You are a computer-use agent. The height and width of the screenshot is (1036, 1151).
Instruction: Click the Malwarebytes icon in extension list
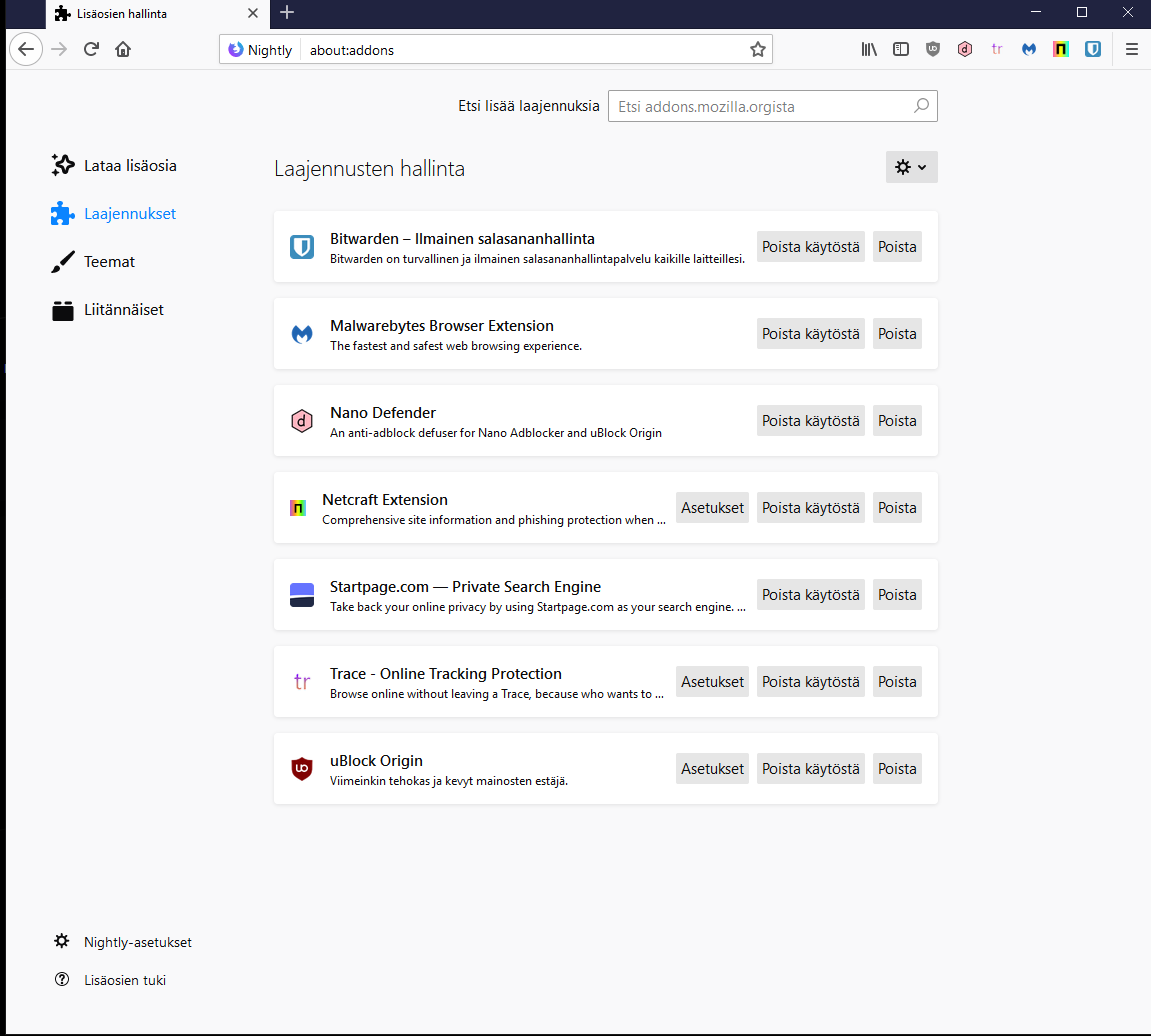pyautogui.click(x=302, y=334)
